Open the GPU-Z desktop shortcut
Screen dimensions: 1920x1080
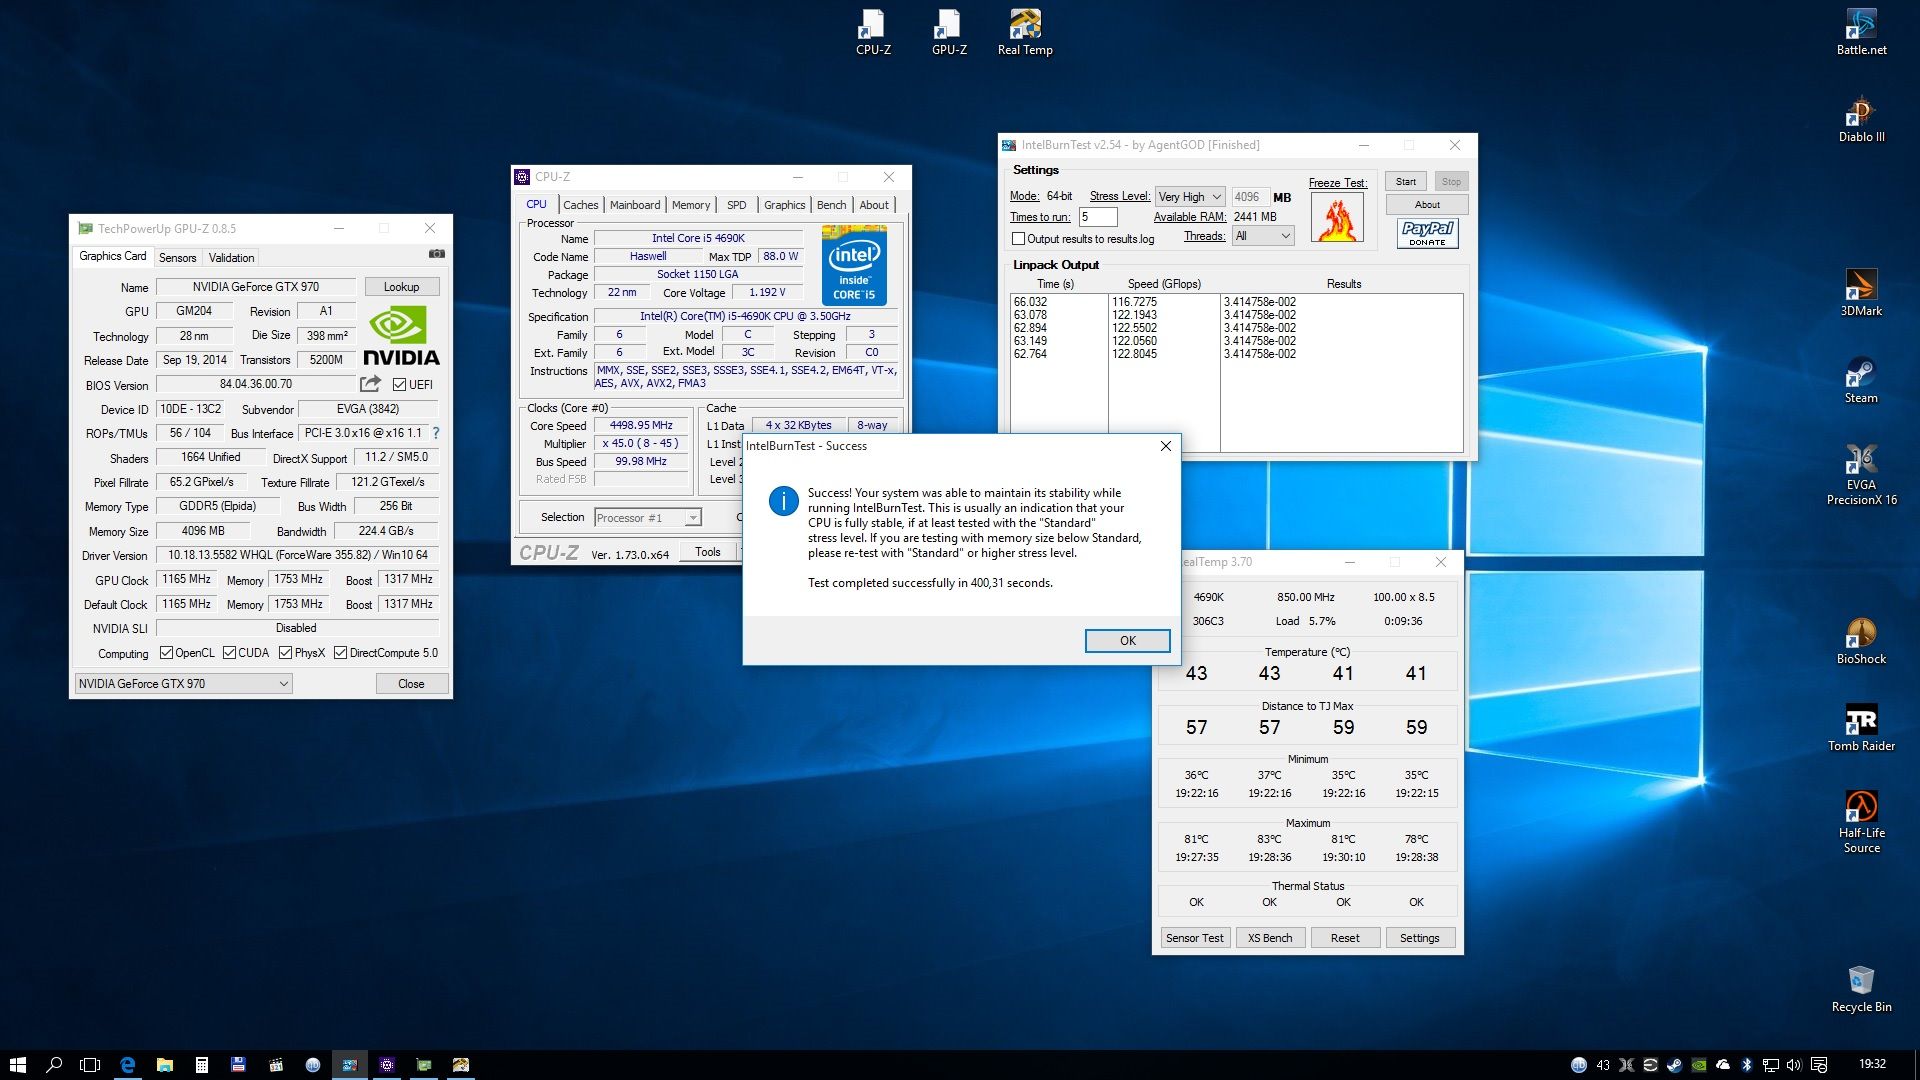pos(949,32)
